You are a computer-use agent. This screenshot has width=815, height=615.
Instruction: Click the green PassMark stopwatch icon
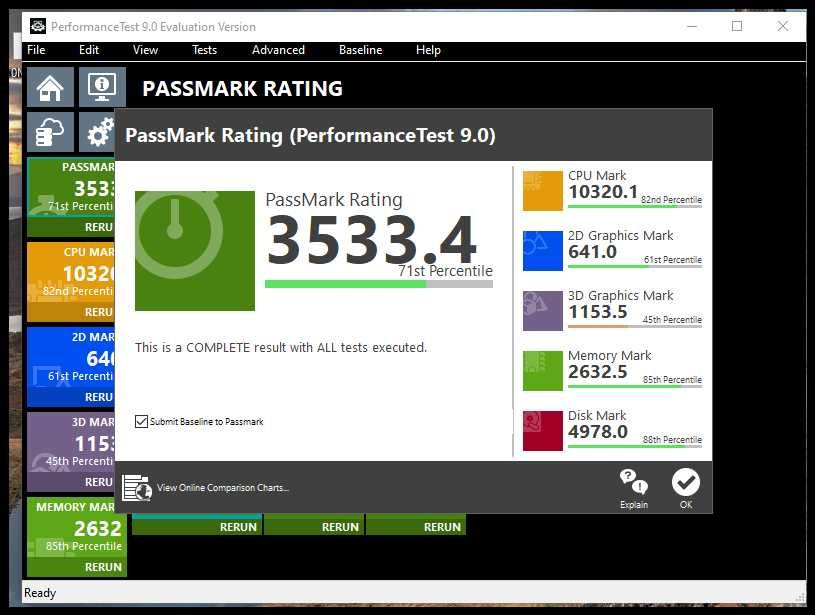click(195, 251)
